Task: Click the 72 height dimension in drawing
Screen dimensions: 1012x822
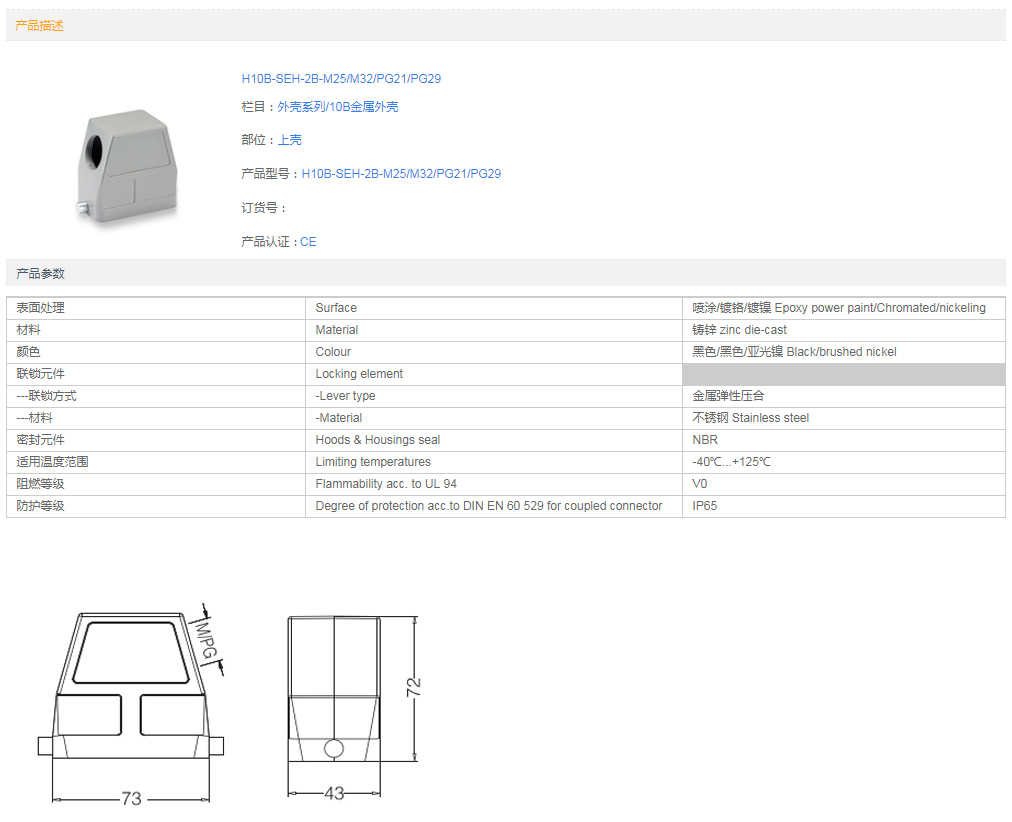Action: click(413, 686)
